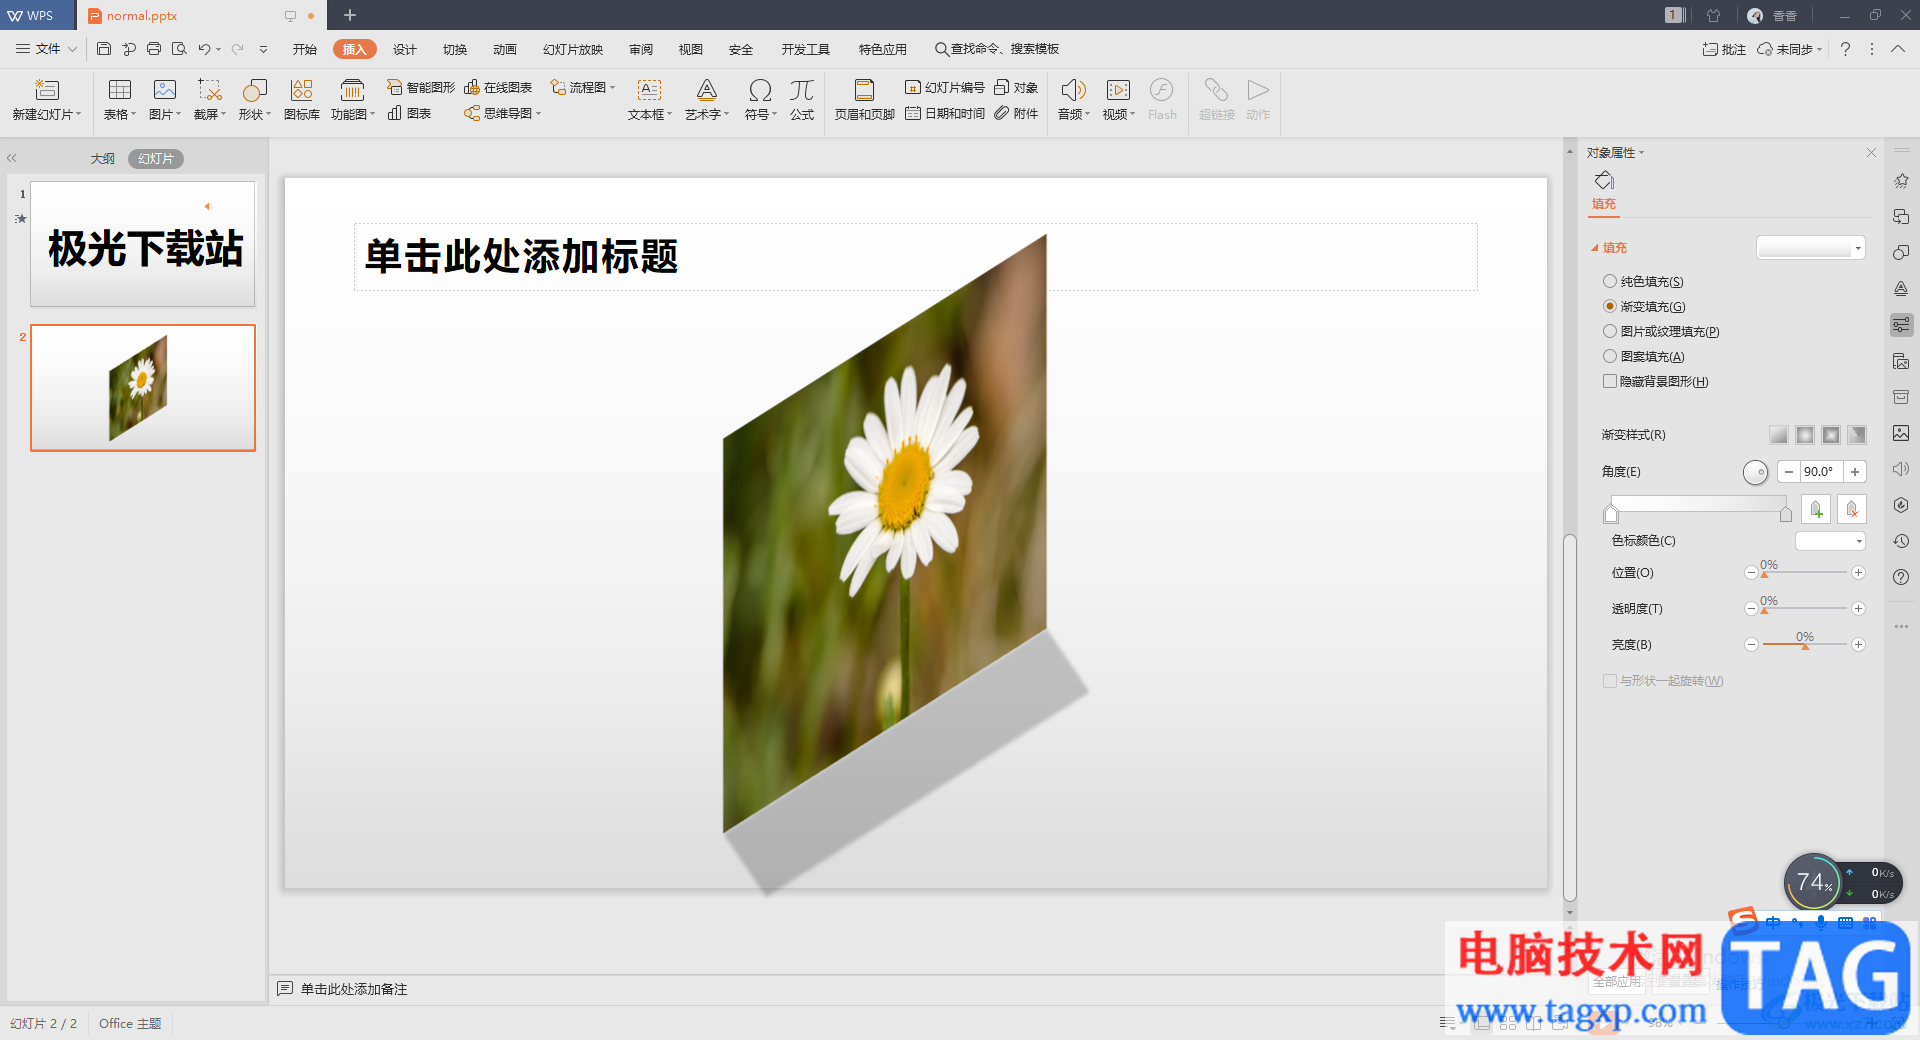Remove gradient stop with the delete marker icon
Viewport: 1920px width, 1040px height.
[x=1852, y=509]
